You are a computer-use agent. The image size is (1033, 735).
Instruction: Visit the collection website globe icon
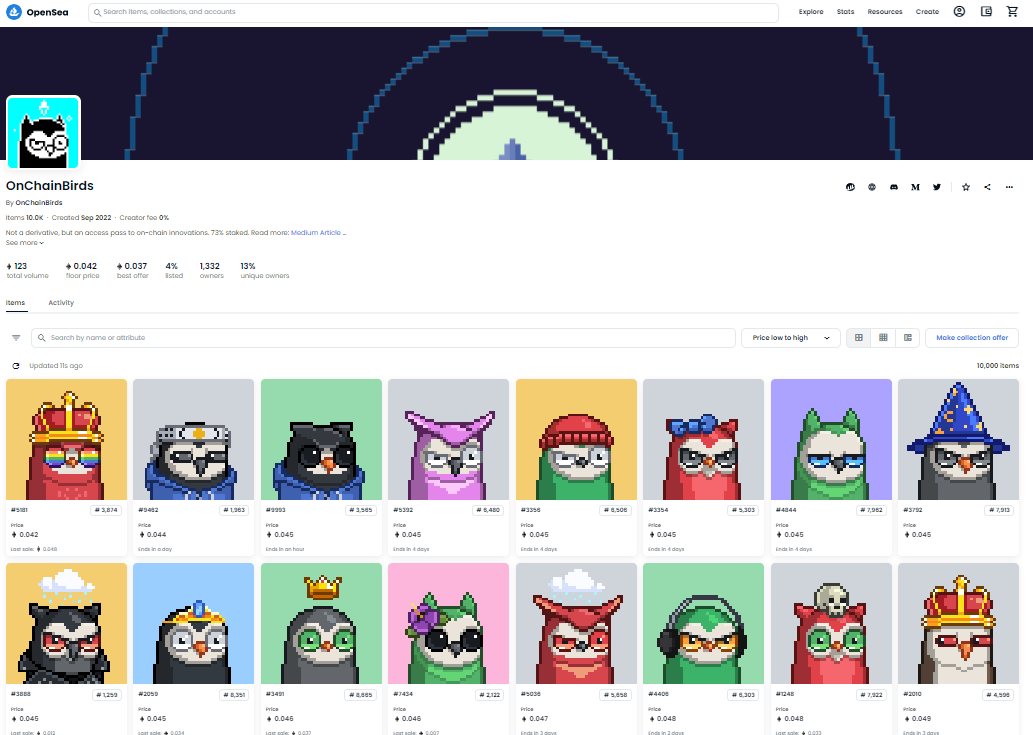pyautogui.click(x=872, y=187)
